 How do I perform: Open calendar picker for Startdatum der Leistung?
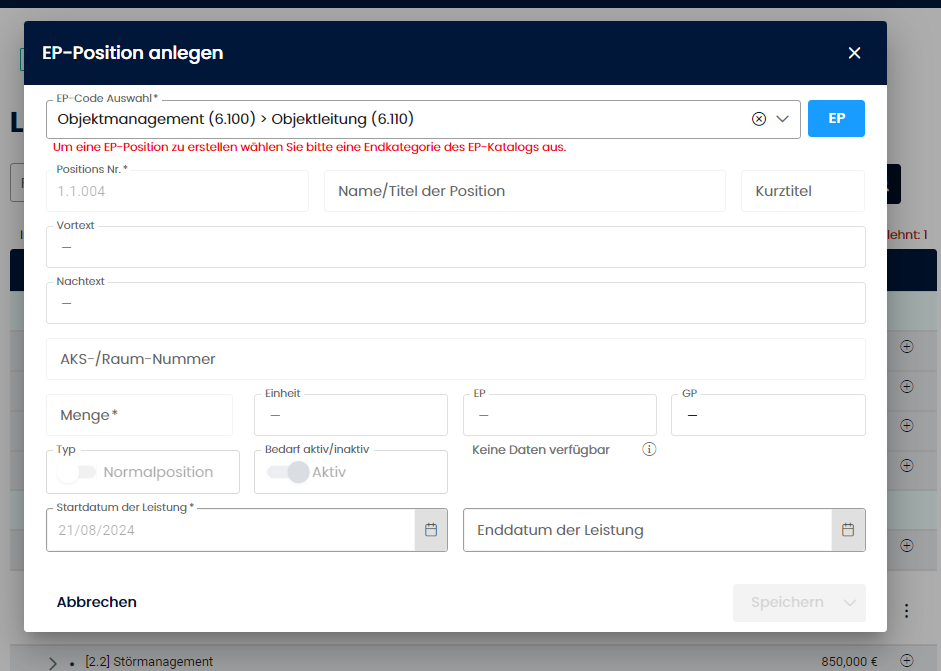coord(431,530)
